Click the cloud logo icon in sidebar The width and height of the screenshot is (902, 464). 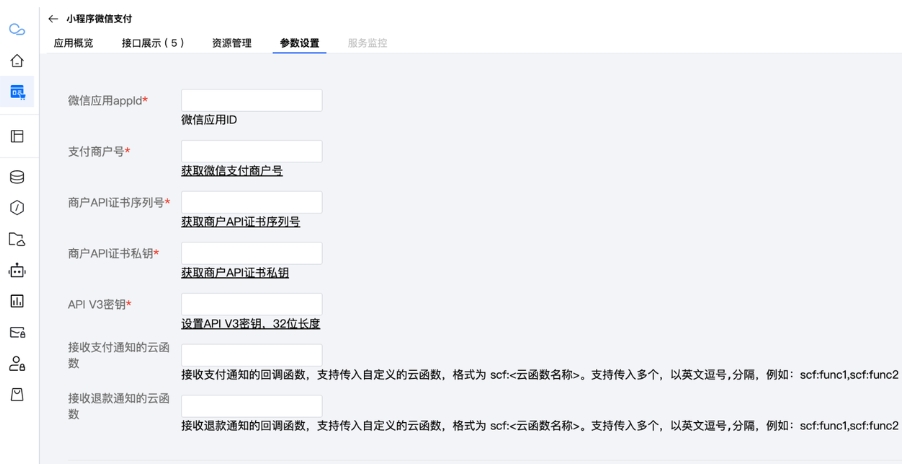coord(17,29)
